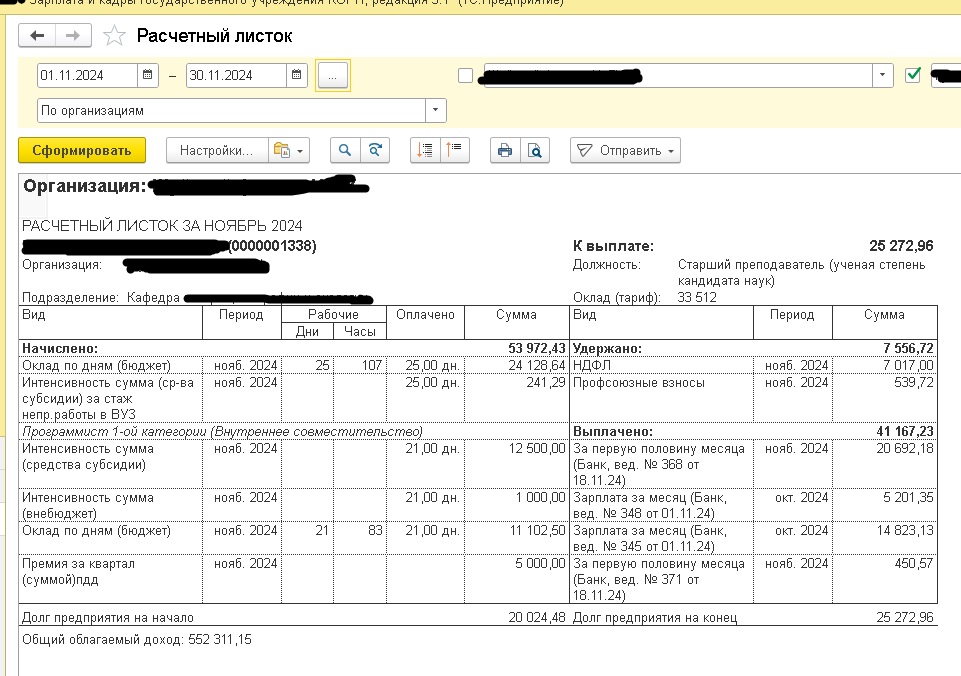Go forward with the right arrow button
The height and width of the screenshot is (676, 961).
73,36
